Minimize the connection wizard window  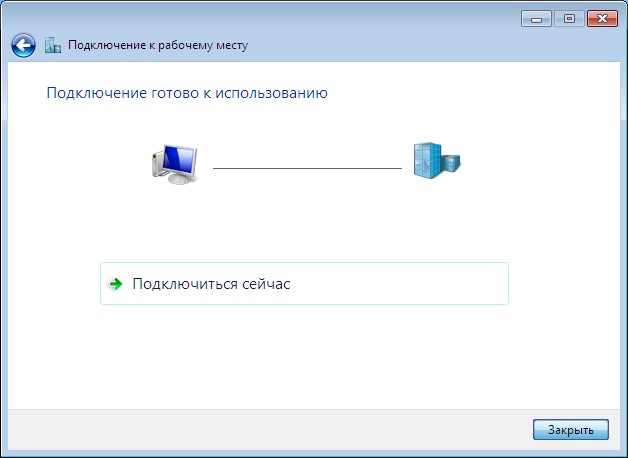tap(536, 19)
